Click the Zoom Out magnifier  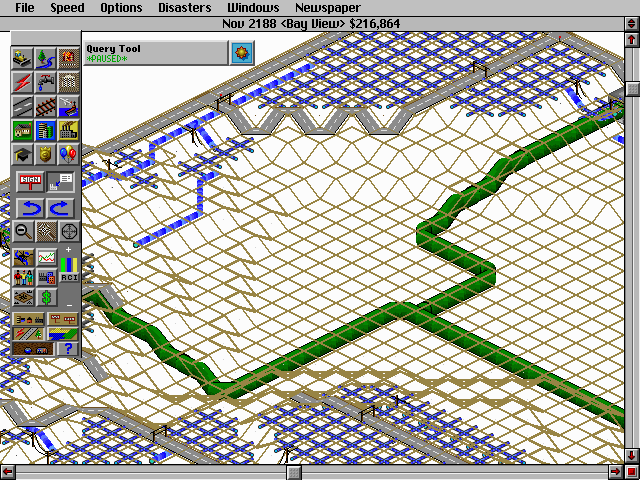(23, 231)
